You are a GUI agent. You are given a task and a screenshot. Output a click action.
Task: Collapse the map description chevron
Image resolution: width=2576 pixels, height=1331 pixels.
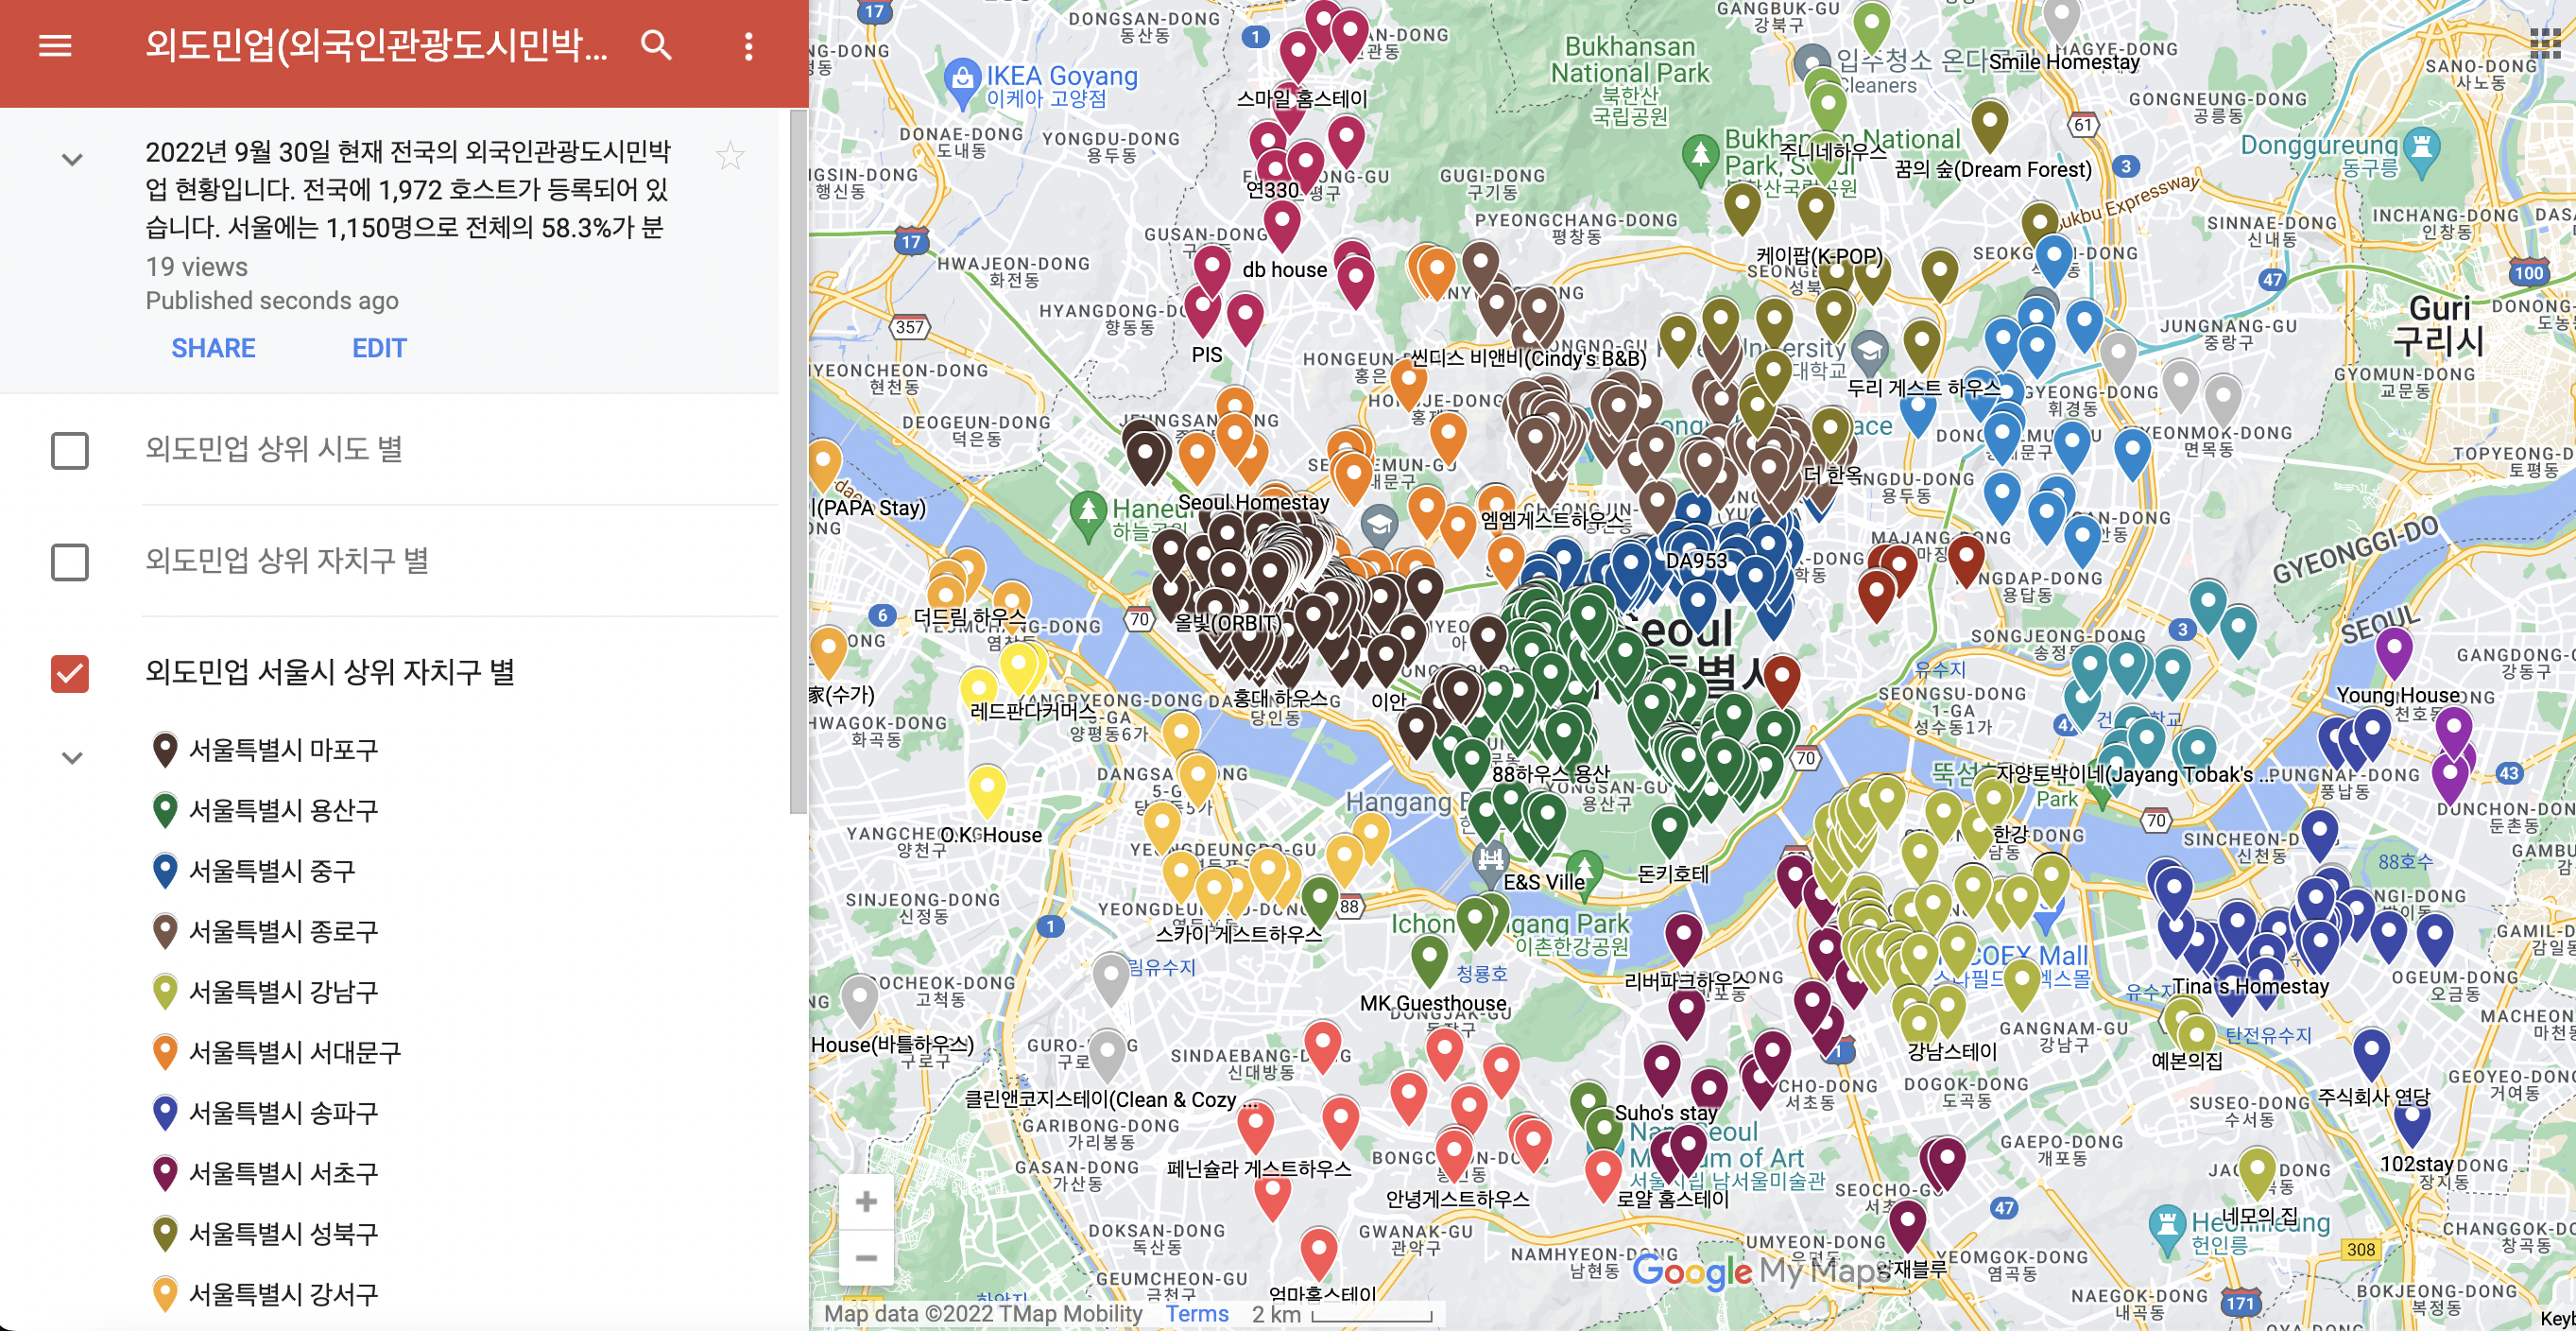pos(72,159)
